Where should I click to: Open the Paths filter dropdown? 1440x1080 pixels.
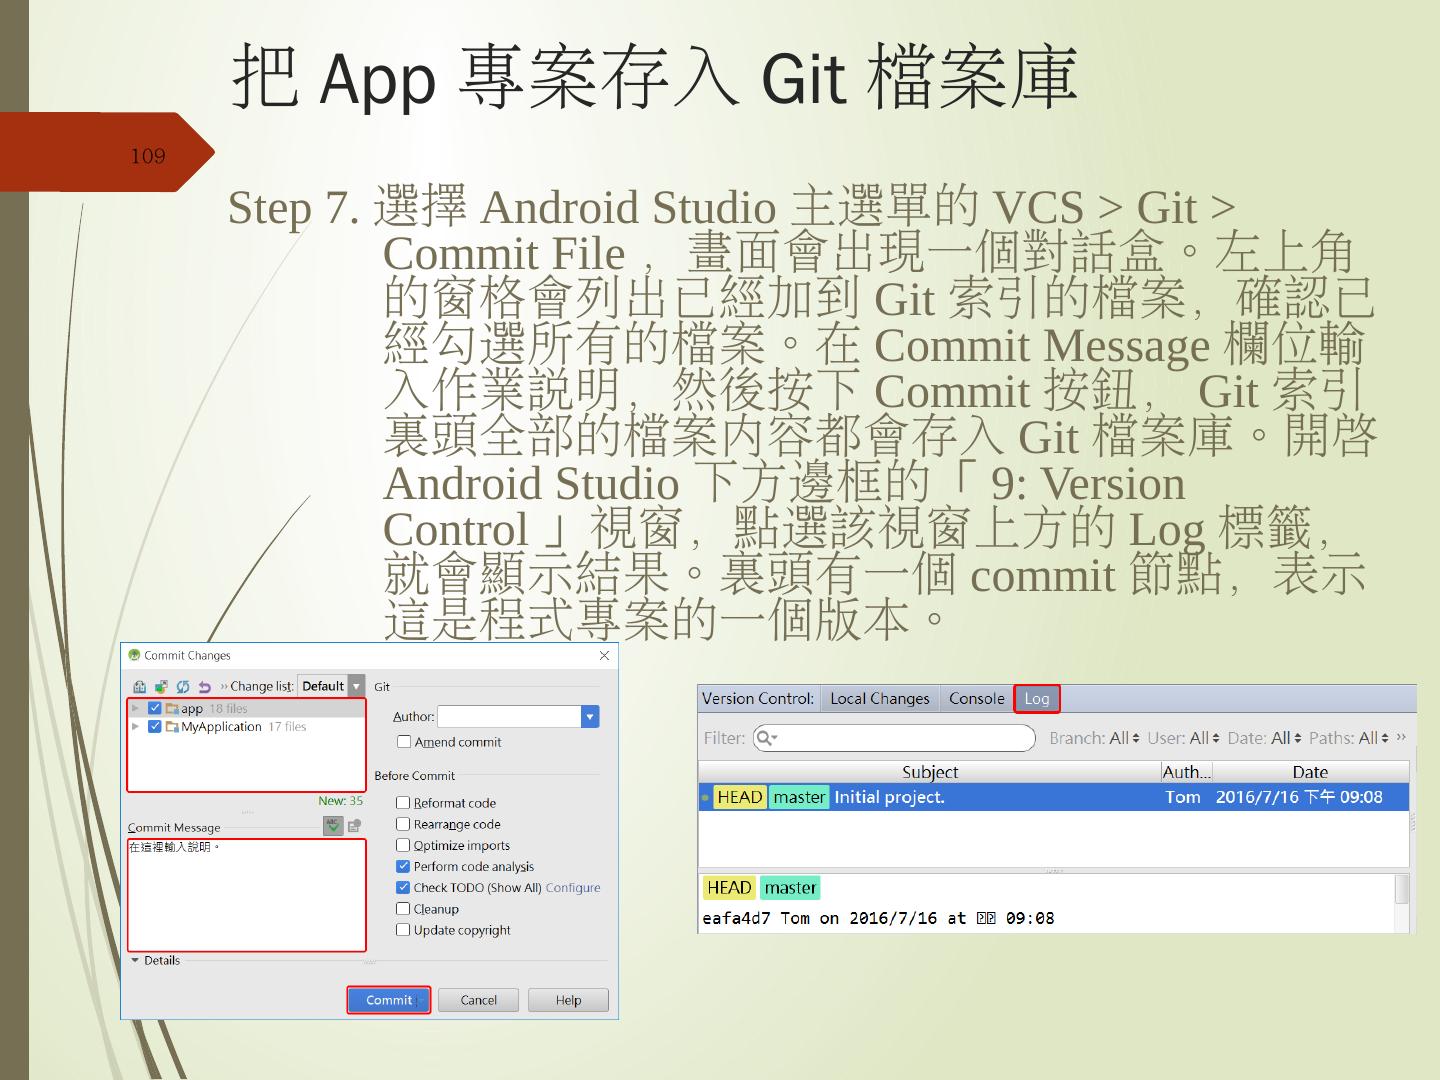[x=1349, y=738]
